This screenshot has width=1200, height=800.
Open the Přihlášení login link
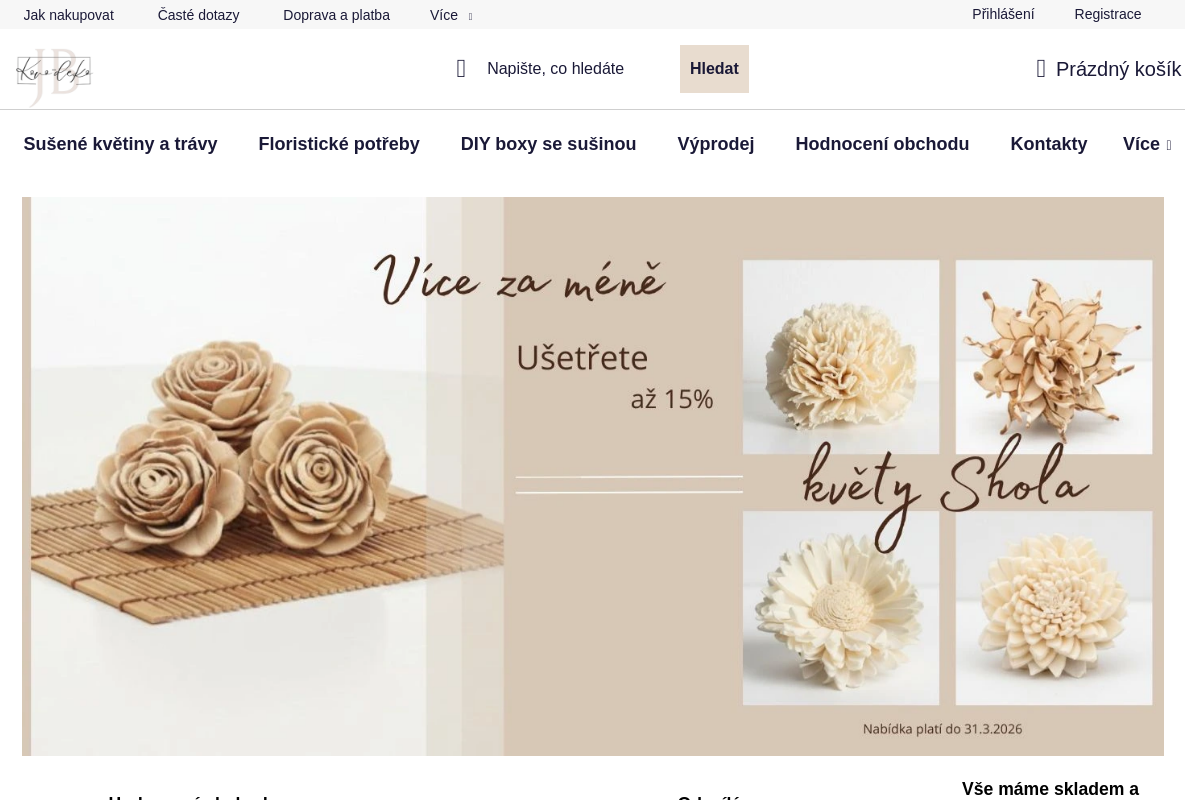coord(1003,14)
